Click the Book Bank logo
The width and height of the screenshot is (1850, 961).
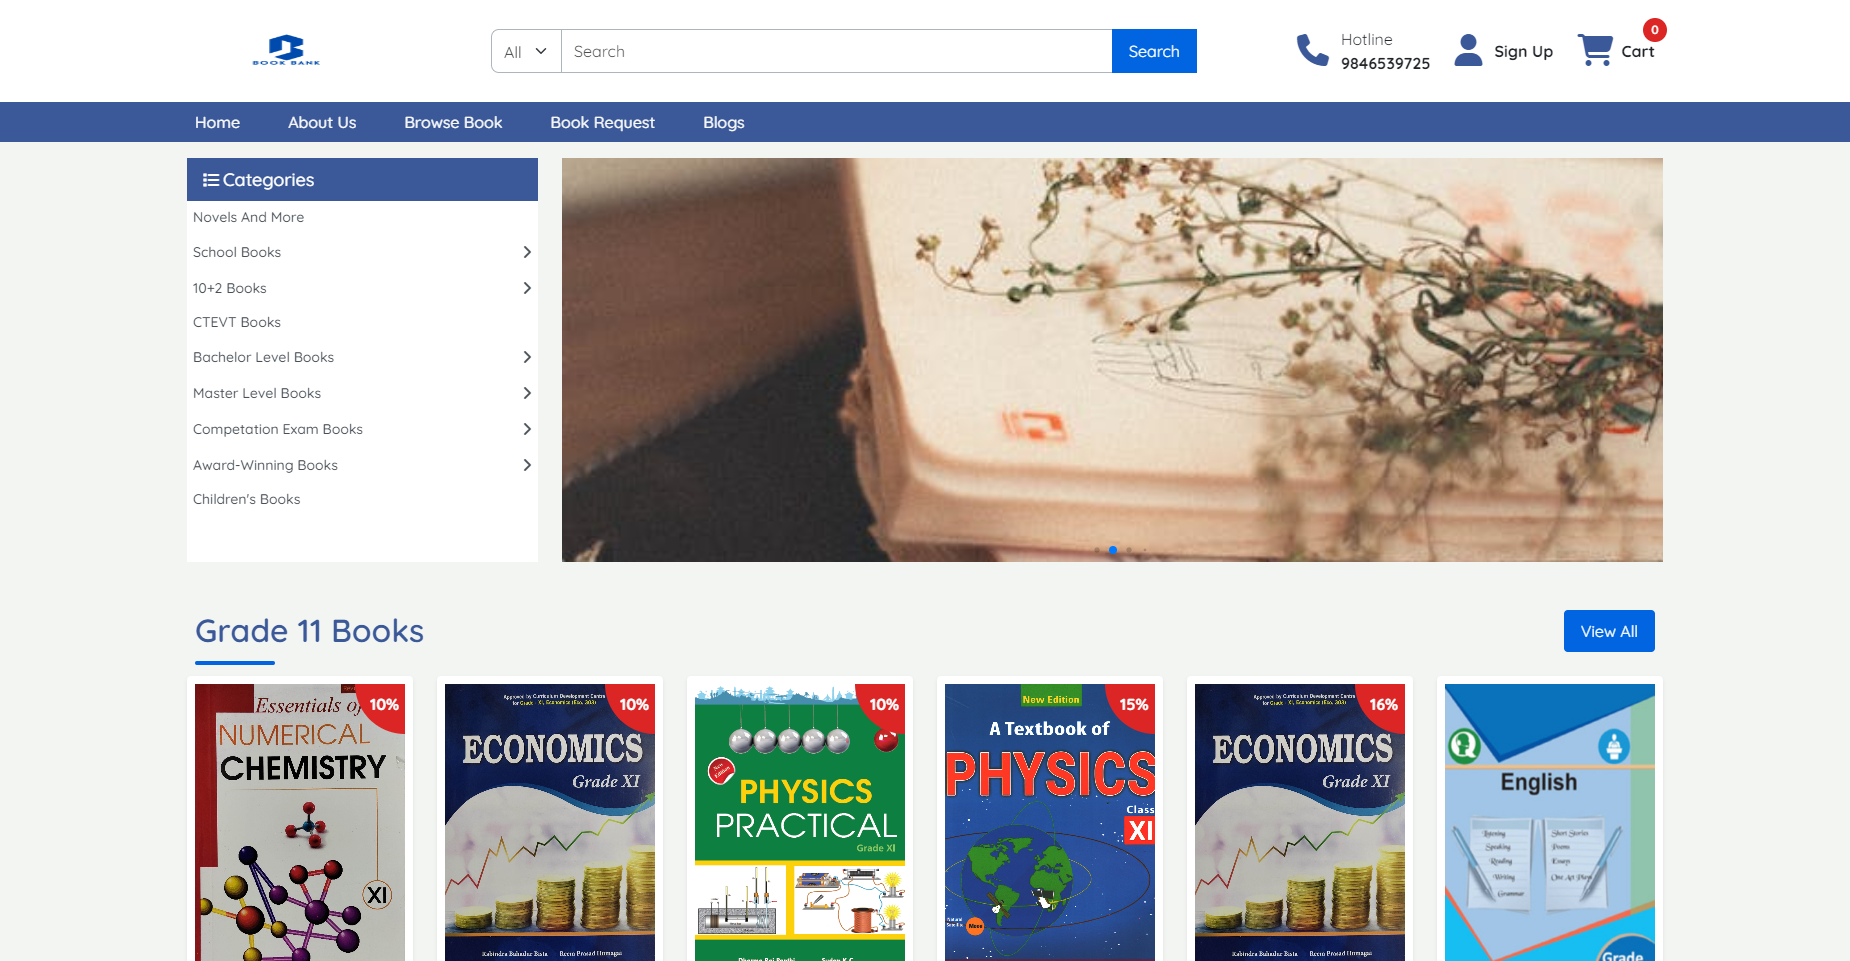click(286, 50)
